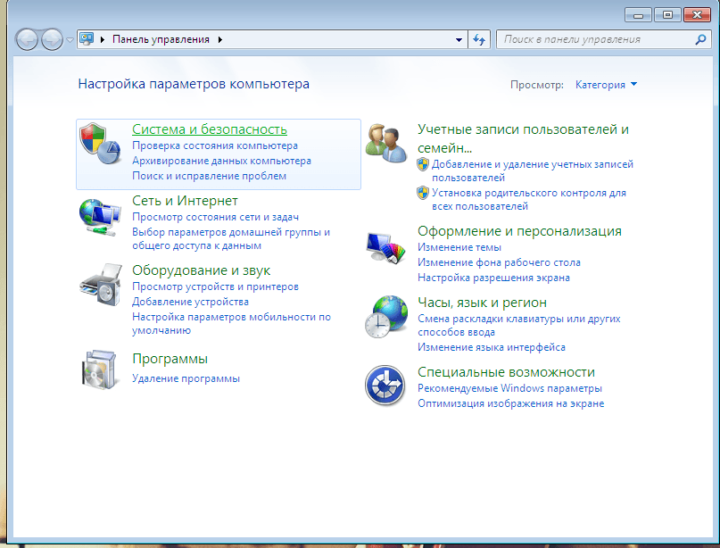Image resolution: width=720 pixels, height=548 pixels.
Task: Click the Network and Internet globe icon
Action: 99,214
